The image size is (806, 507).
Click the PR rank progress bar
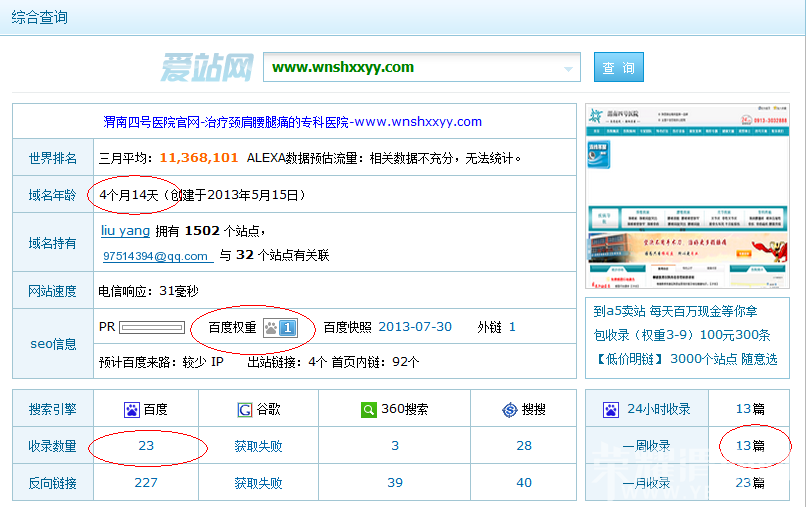pyautogui.click(x=152, y=328)
